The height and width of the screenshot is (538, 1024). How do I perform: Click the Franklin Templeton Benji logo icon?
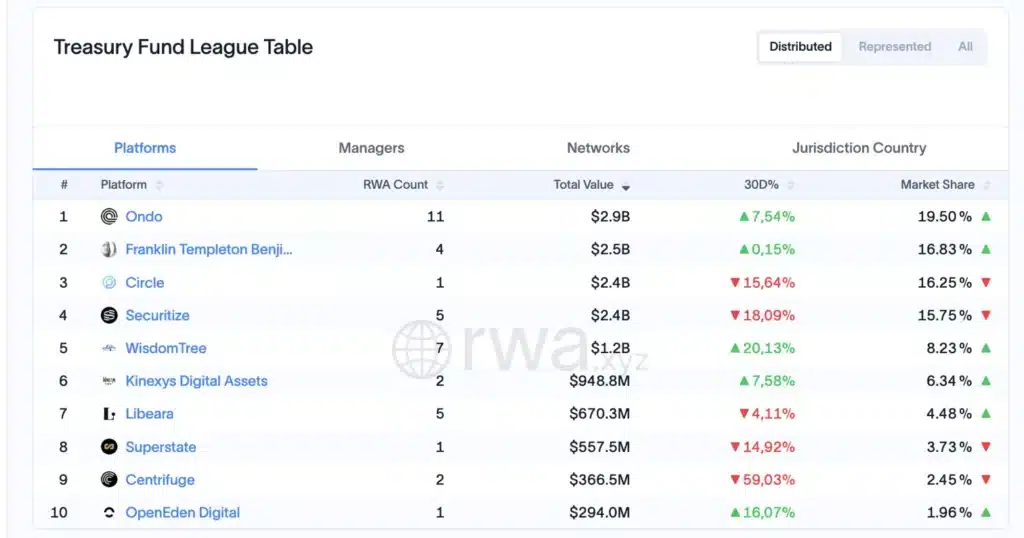109,249
